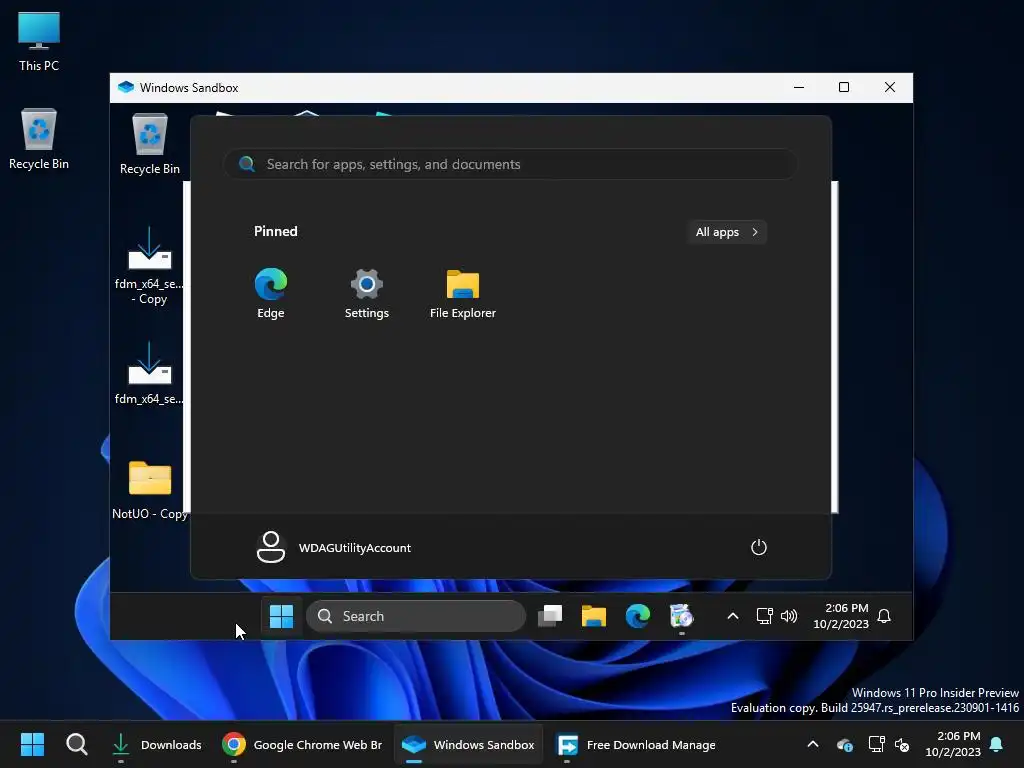Open the installer icon in the sandbox taskbar
The height and width of the screenshot is (768, 1024).
(681, 616)
